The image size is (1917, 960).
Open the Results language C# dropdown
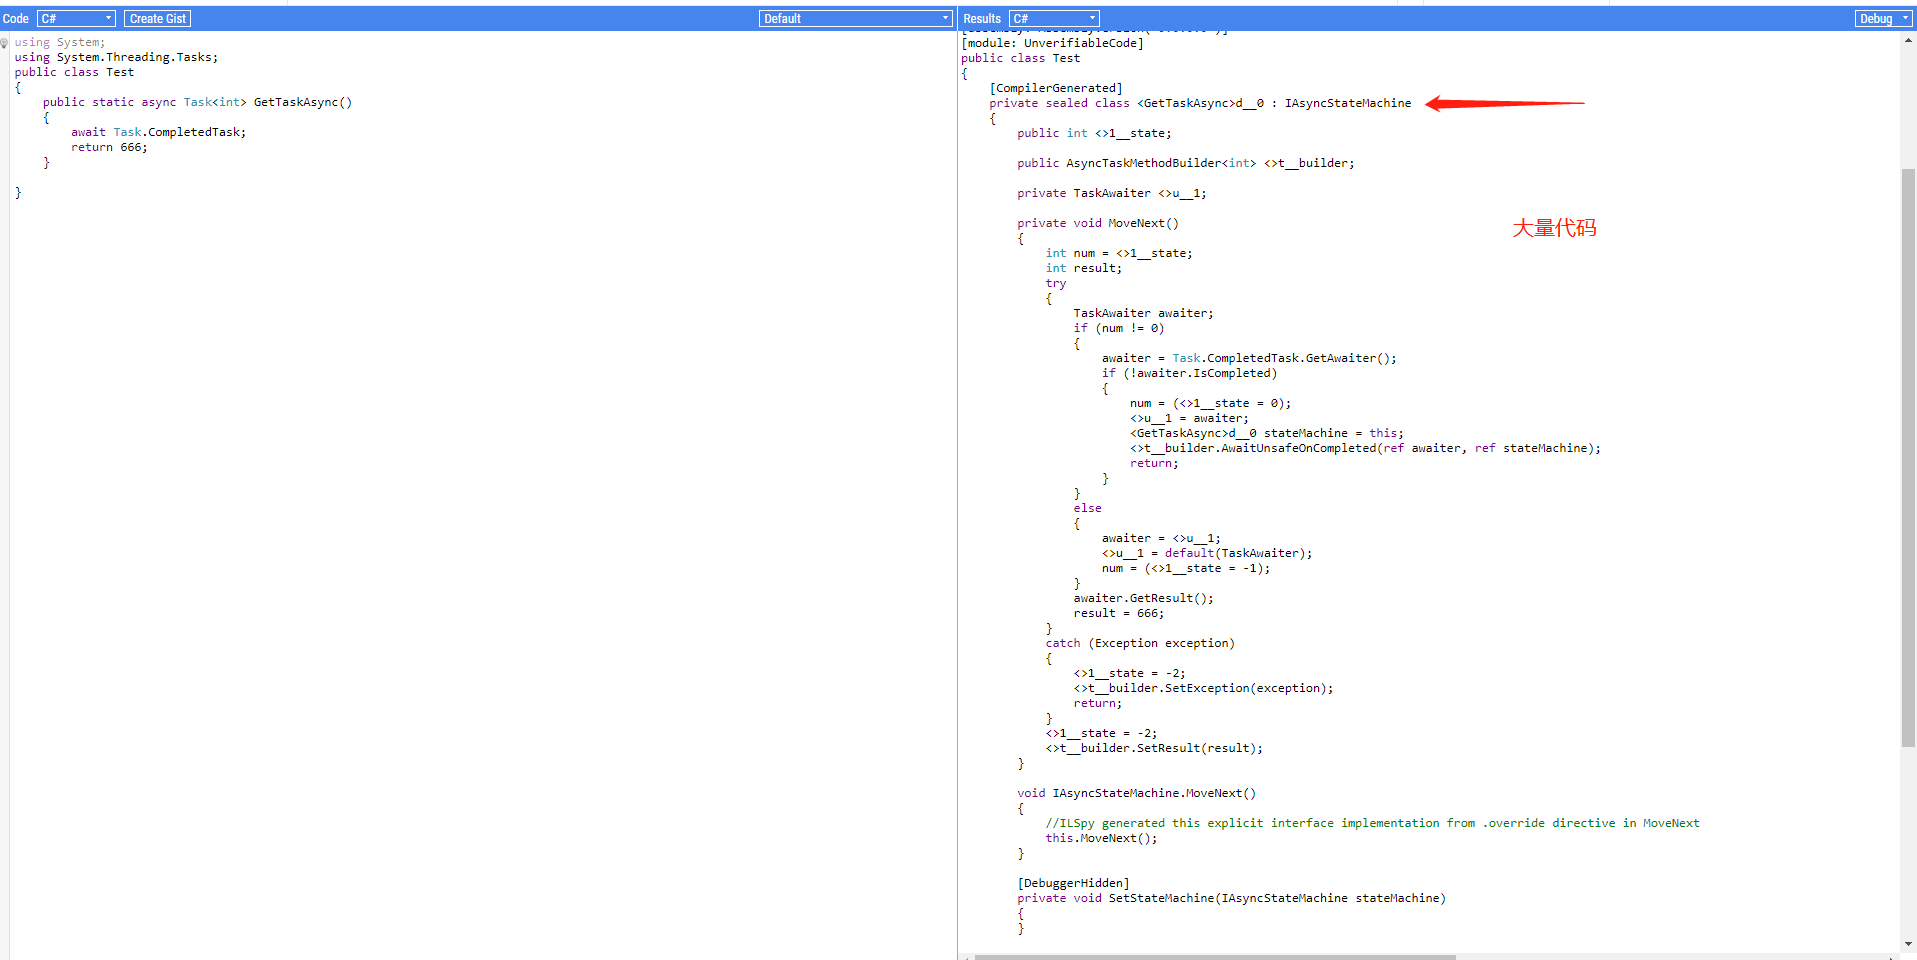(1054, 18)
